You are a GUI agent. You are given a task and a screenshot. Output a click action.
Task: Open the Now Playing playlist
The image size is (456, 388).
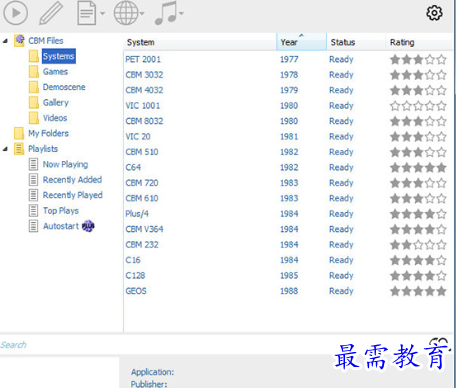click(x=65, y=164)
